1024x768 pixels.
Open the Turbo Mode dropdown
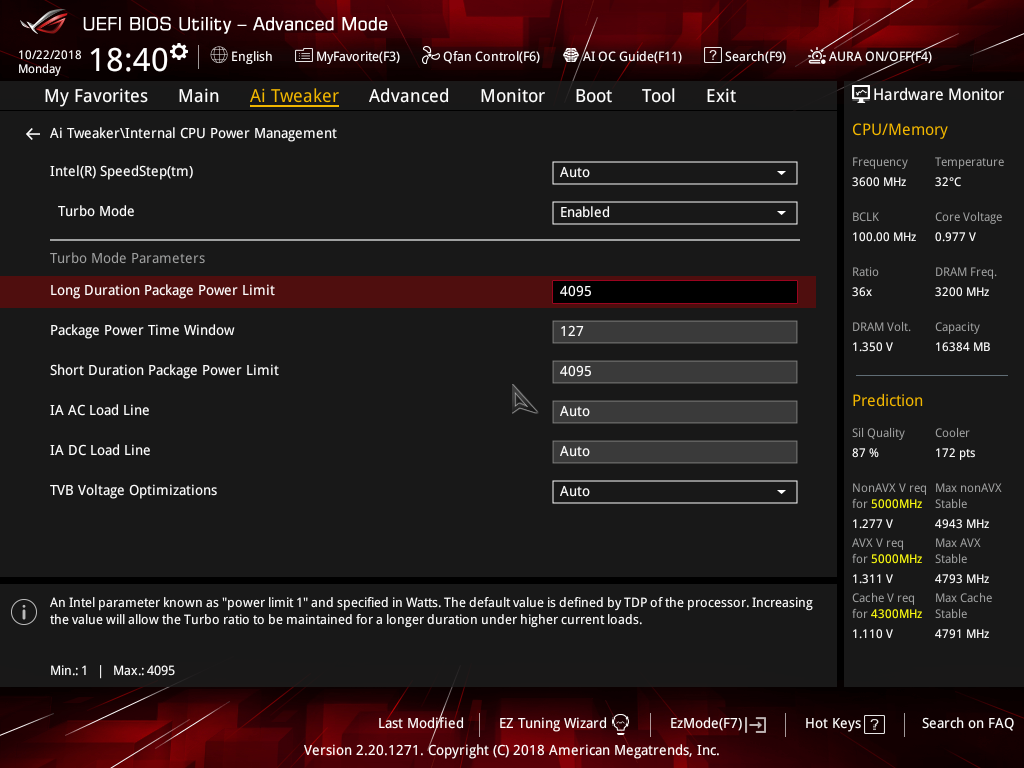[x=675, y=213]
